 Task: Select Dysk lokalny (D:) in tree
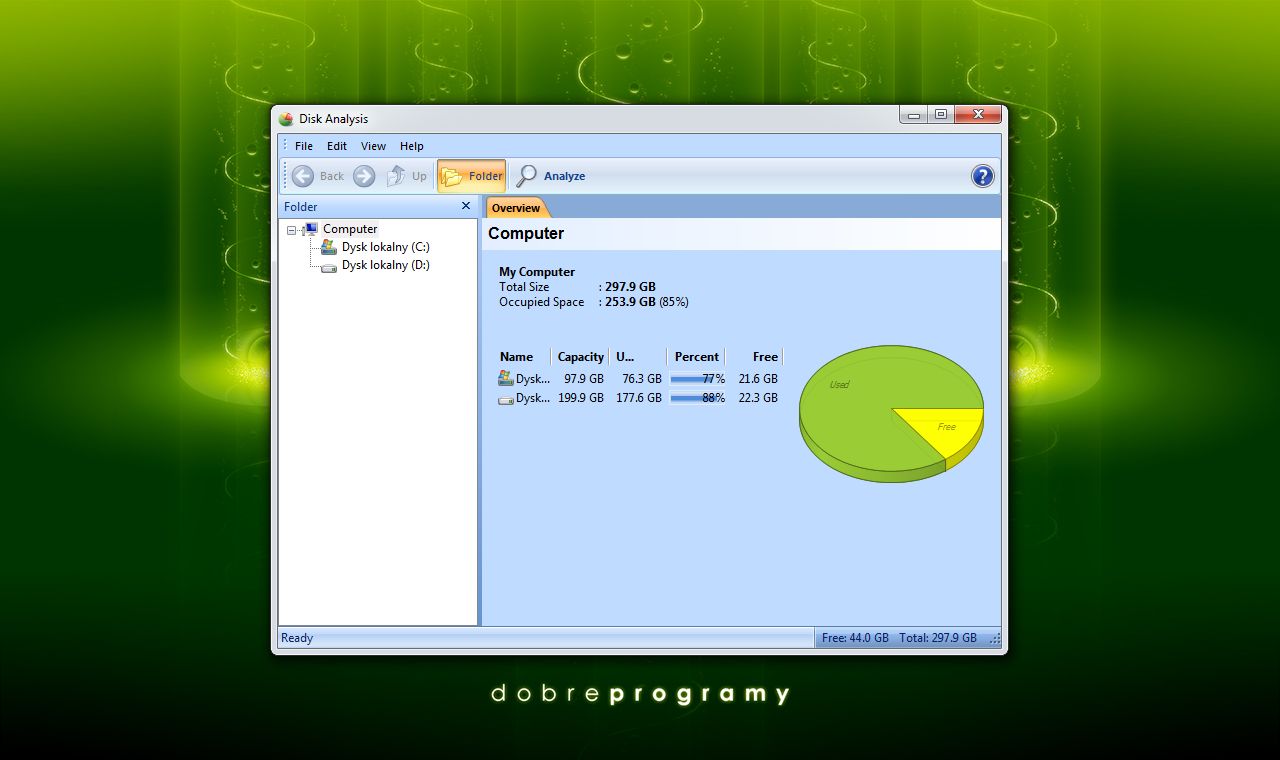click(x=385, y=265)
